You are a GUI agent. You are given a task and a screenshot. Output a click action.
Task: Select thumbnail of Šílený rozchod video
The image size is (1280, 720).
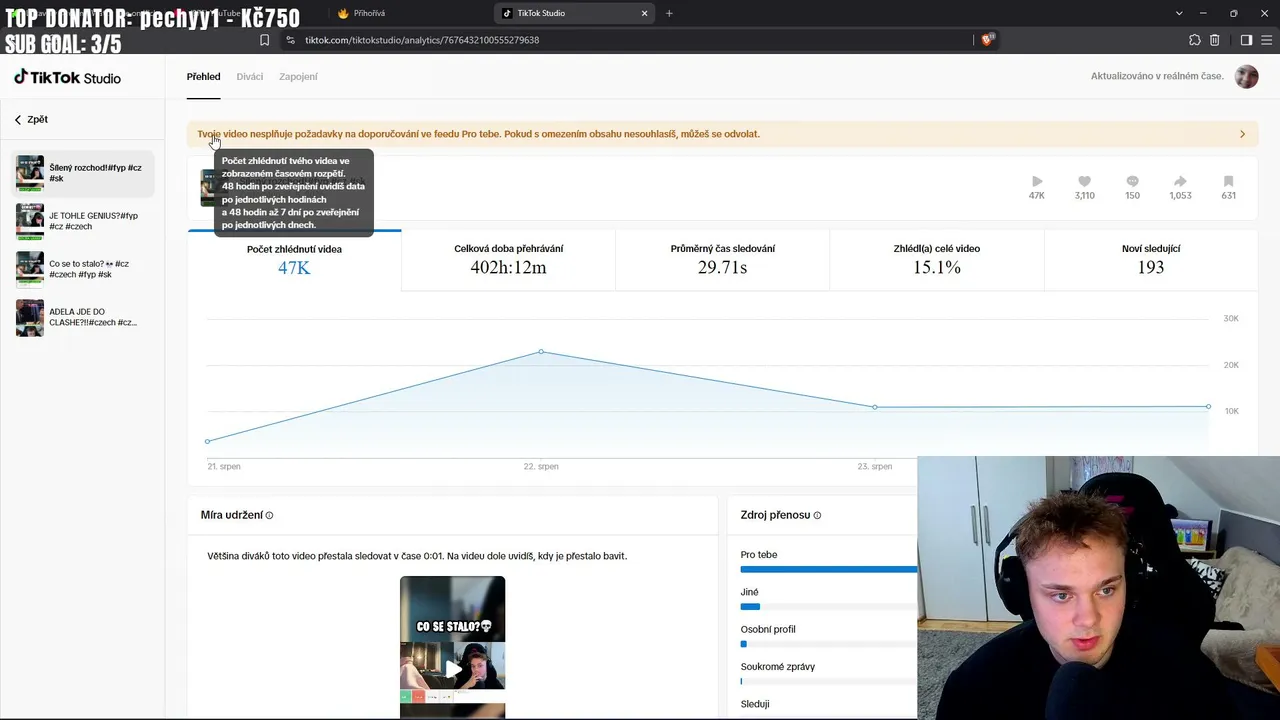[x=30, y=174]
